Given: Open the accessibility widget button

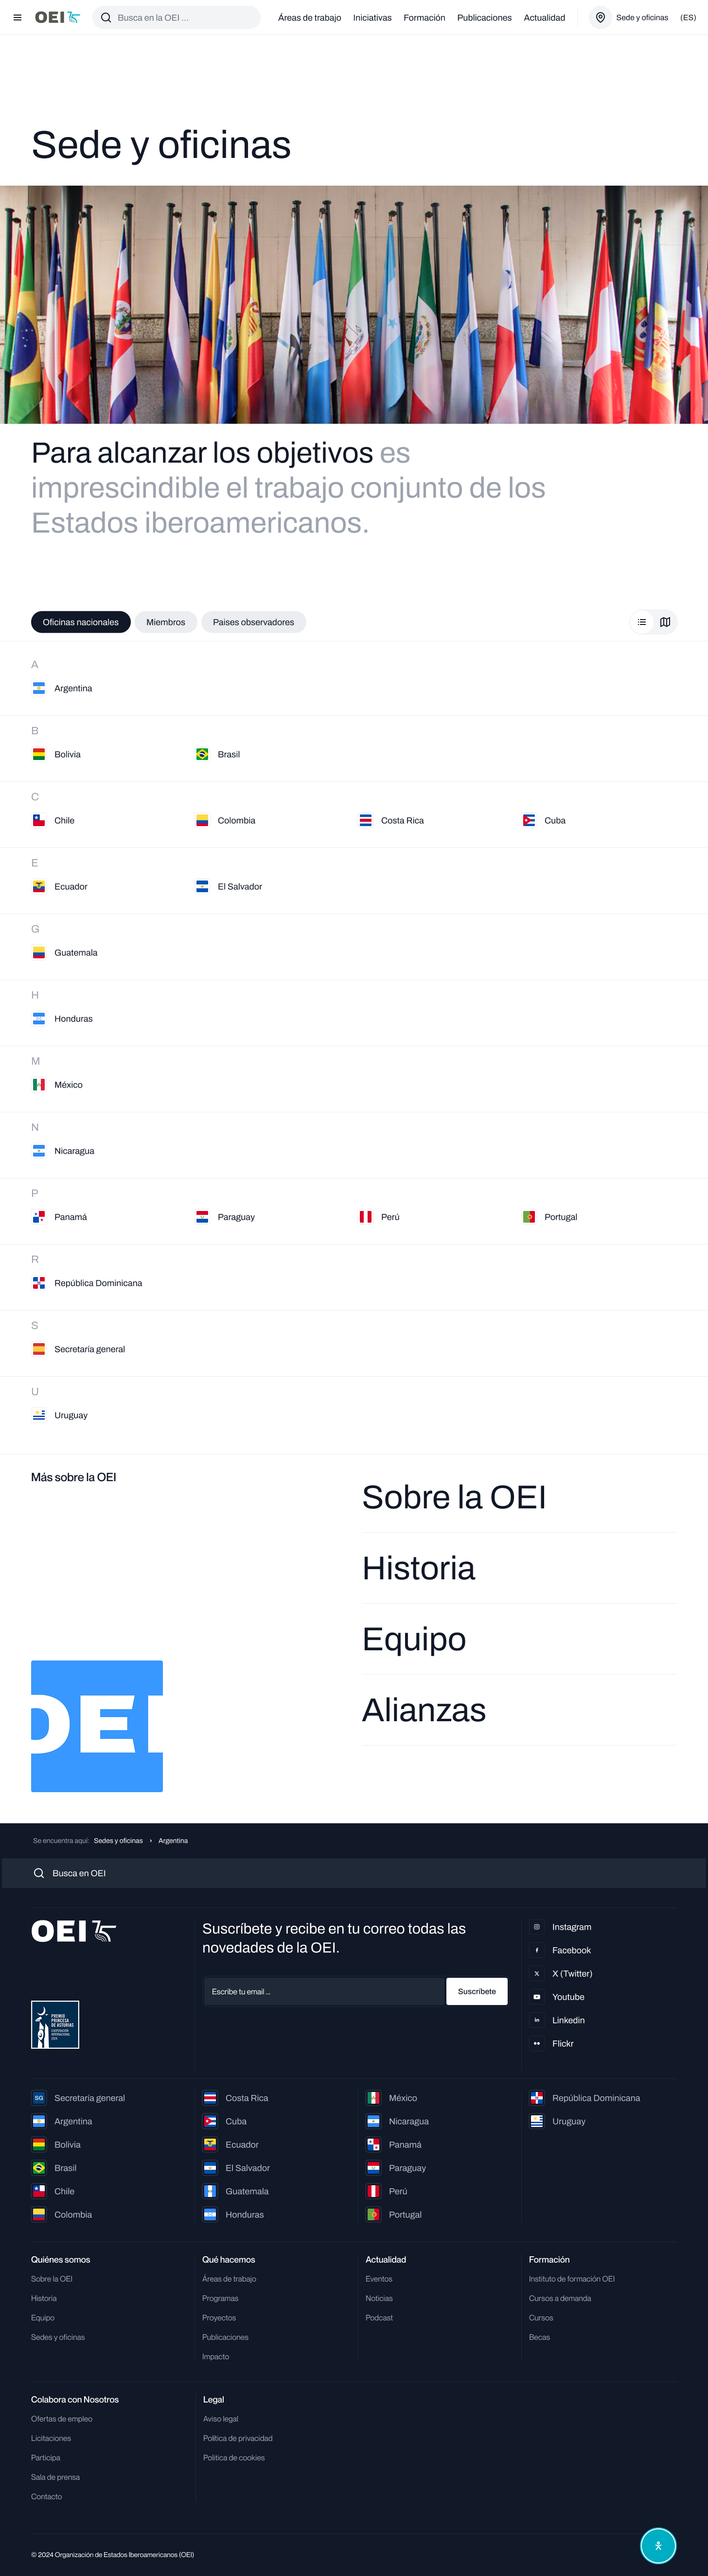Looking at the screenshot, I should point(657,2545).
